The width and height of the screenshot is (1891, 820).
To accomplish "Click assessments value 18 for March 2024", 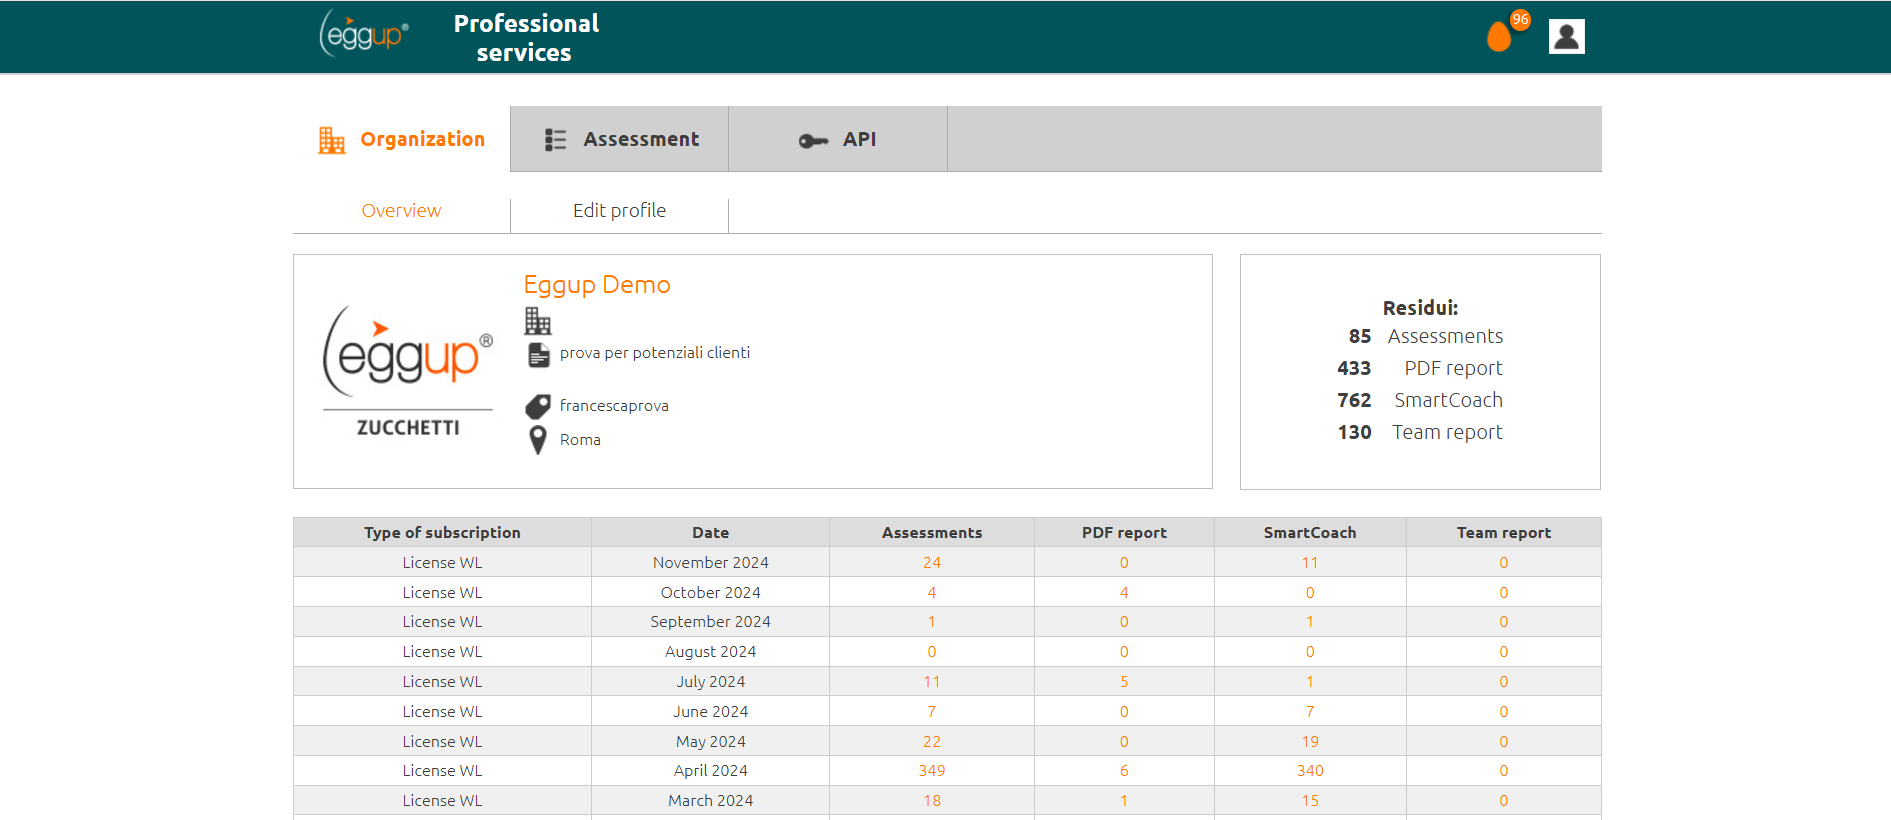I will click(932, 801).
